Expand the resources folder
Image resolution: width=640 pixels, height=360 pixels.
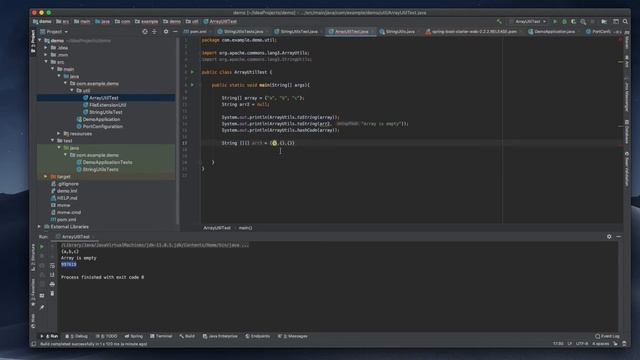click(x=59, y=133)
